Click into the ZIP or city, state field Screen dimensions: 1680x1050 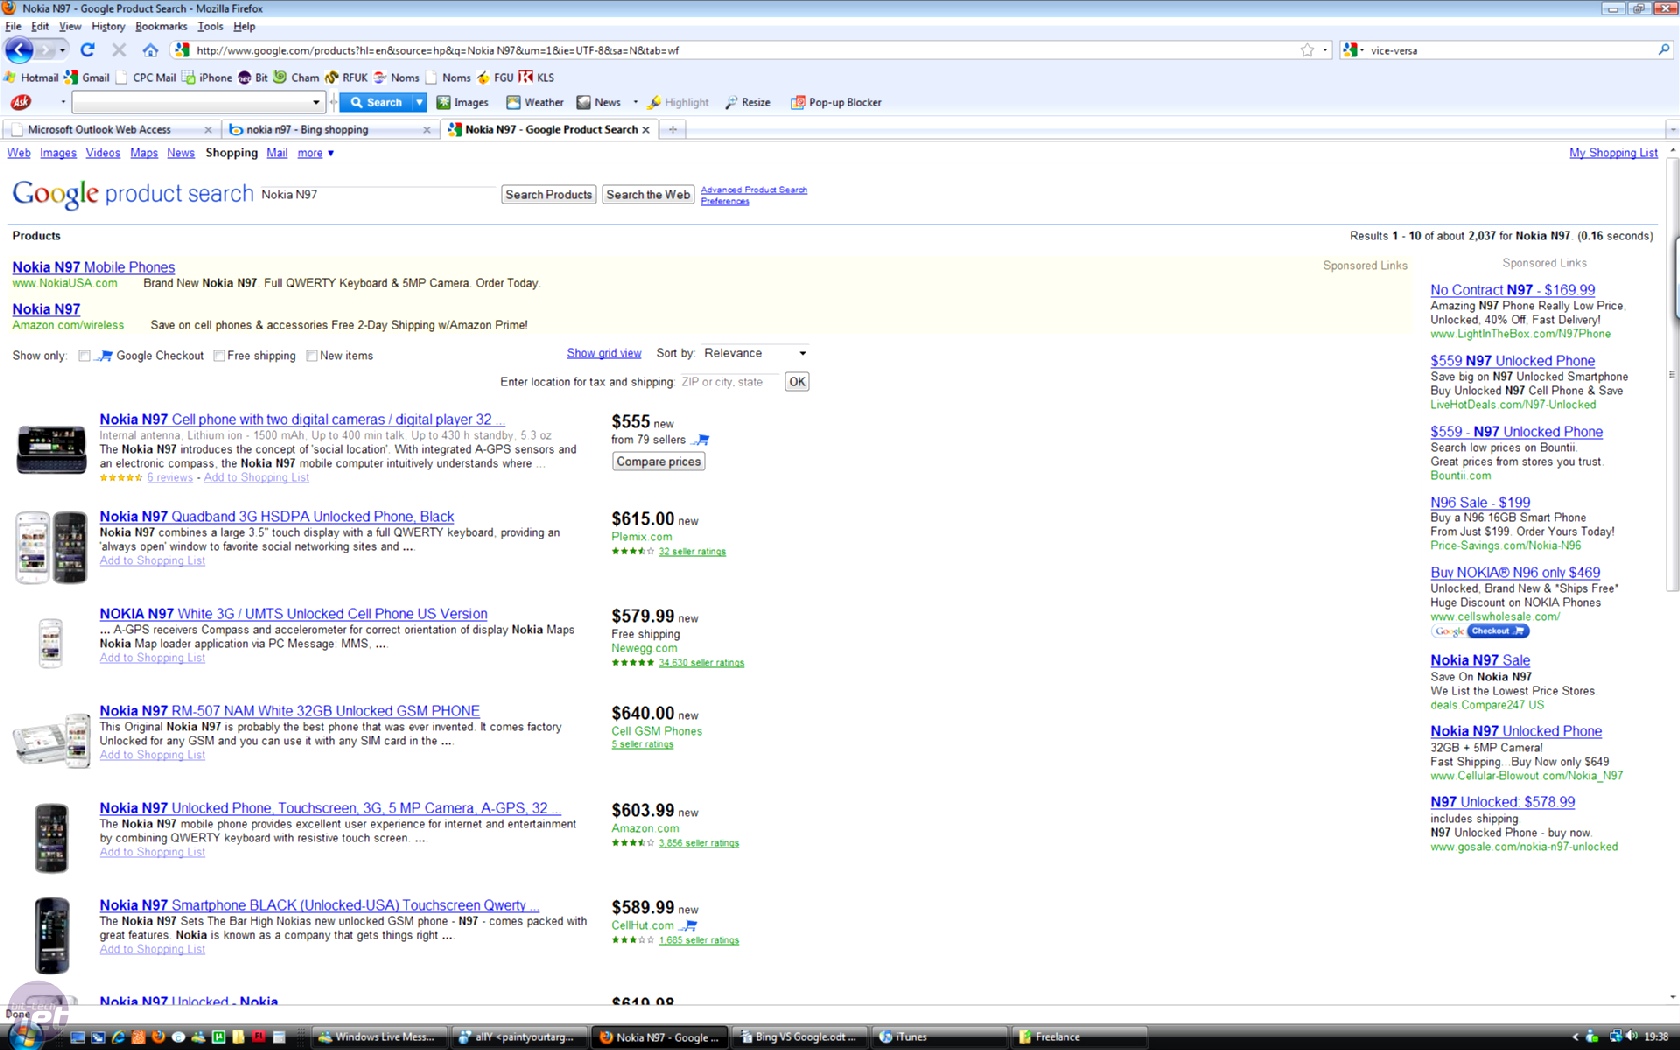tap(729, 382)
